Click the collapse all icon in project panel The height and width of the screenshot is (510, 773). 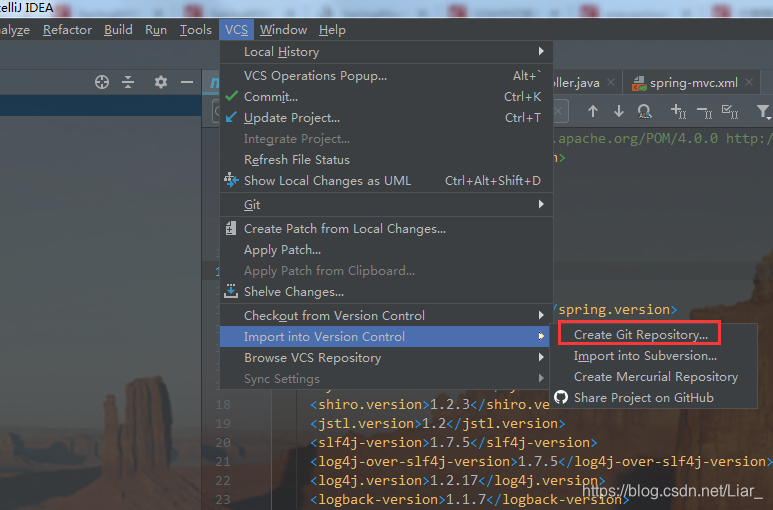click(128, 82)
